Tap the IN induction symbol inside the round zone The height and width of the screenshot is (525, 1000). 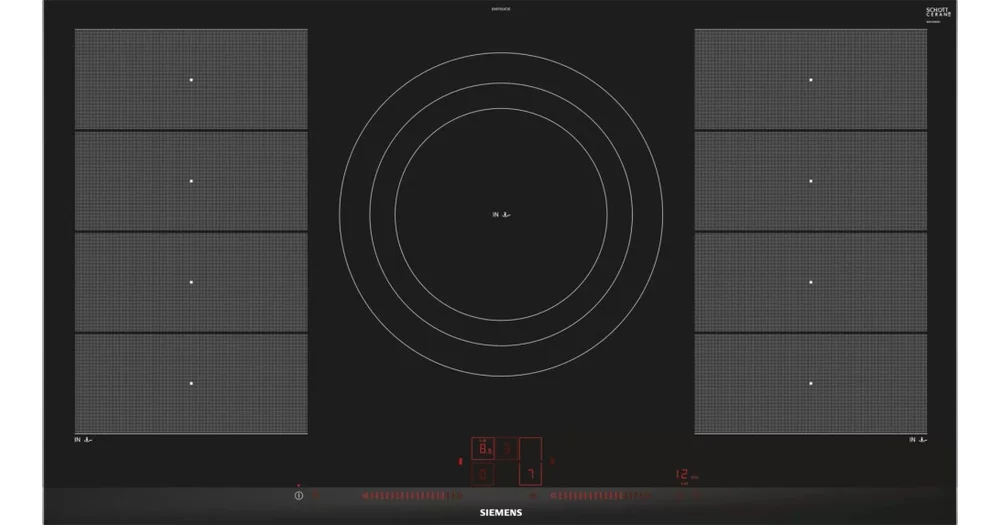coord(501,214)
